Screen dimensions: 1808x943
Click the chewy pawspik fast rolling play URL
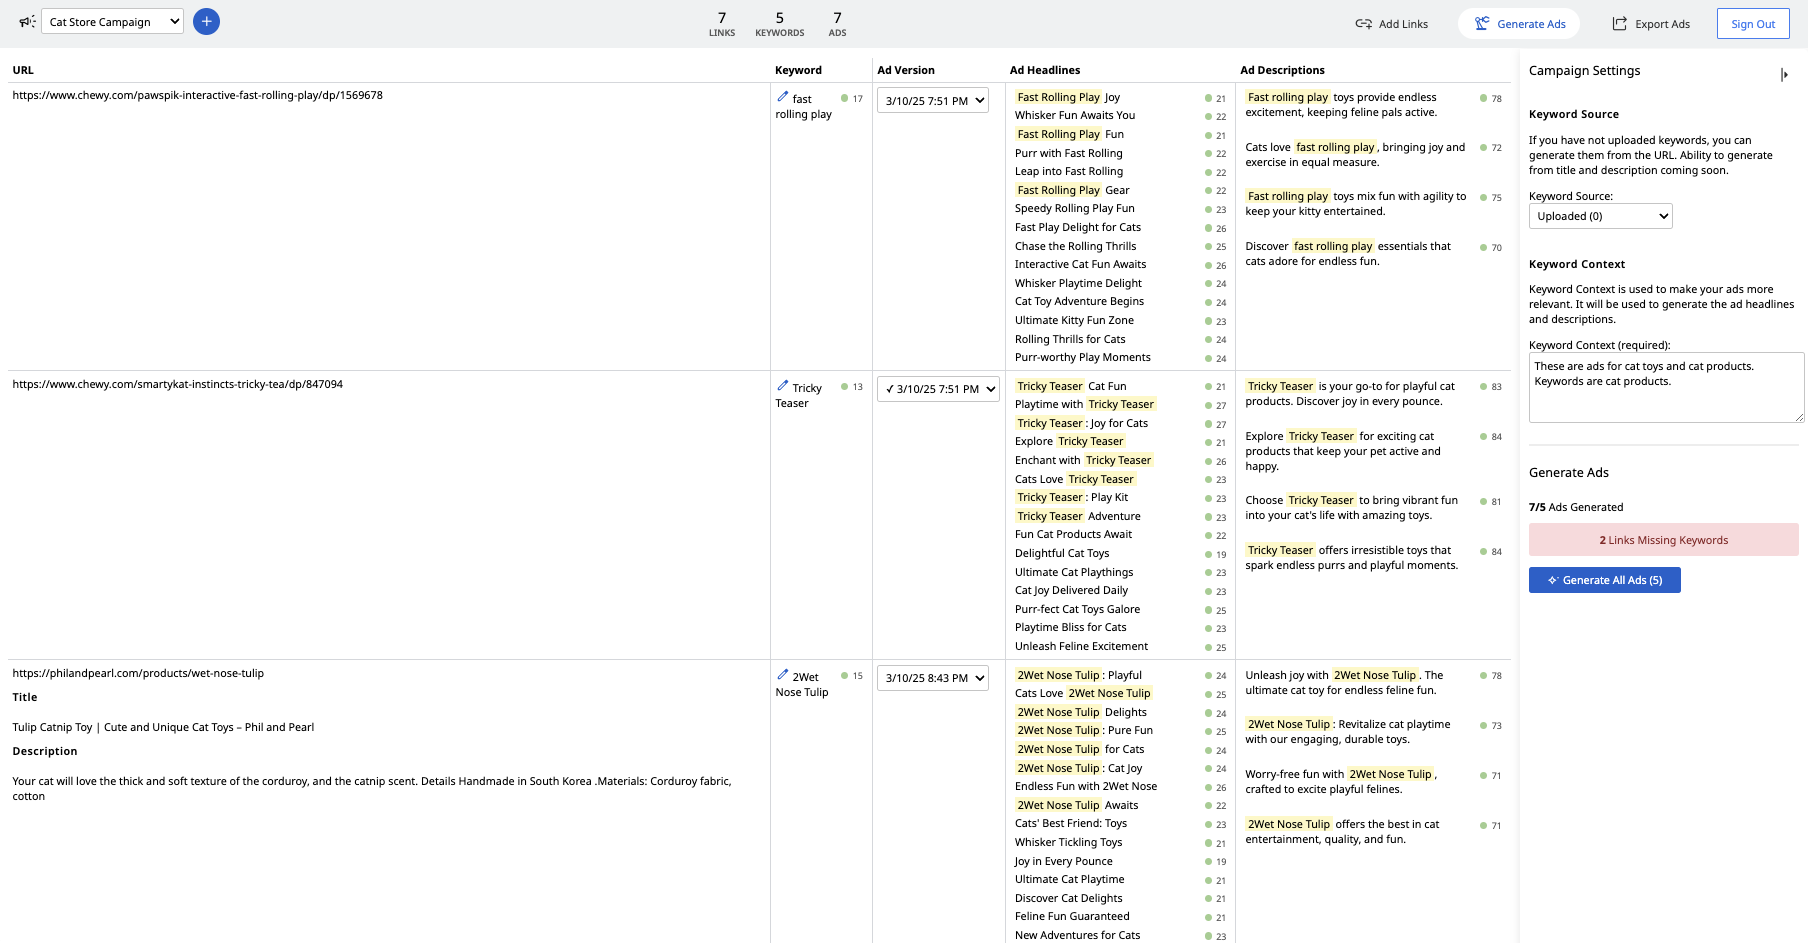[x=197, y=96]
